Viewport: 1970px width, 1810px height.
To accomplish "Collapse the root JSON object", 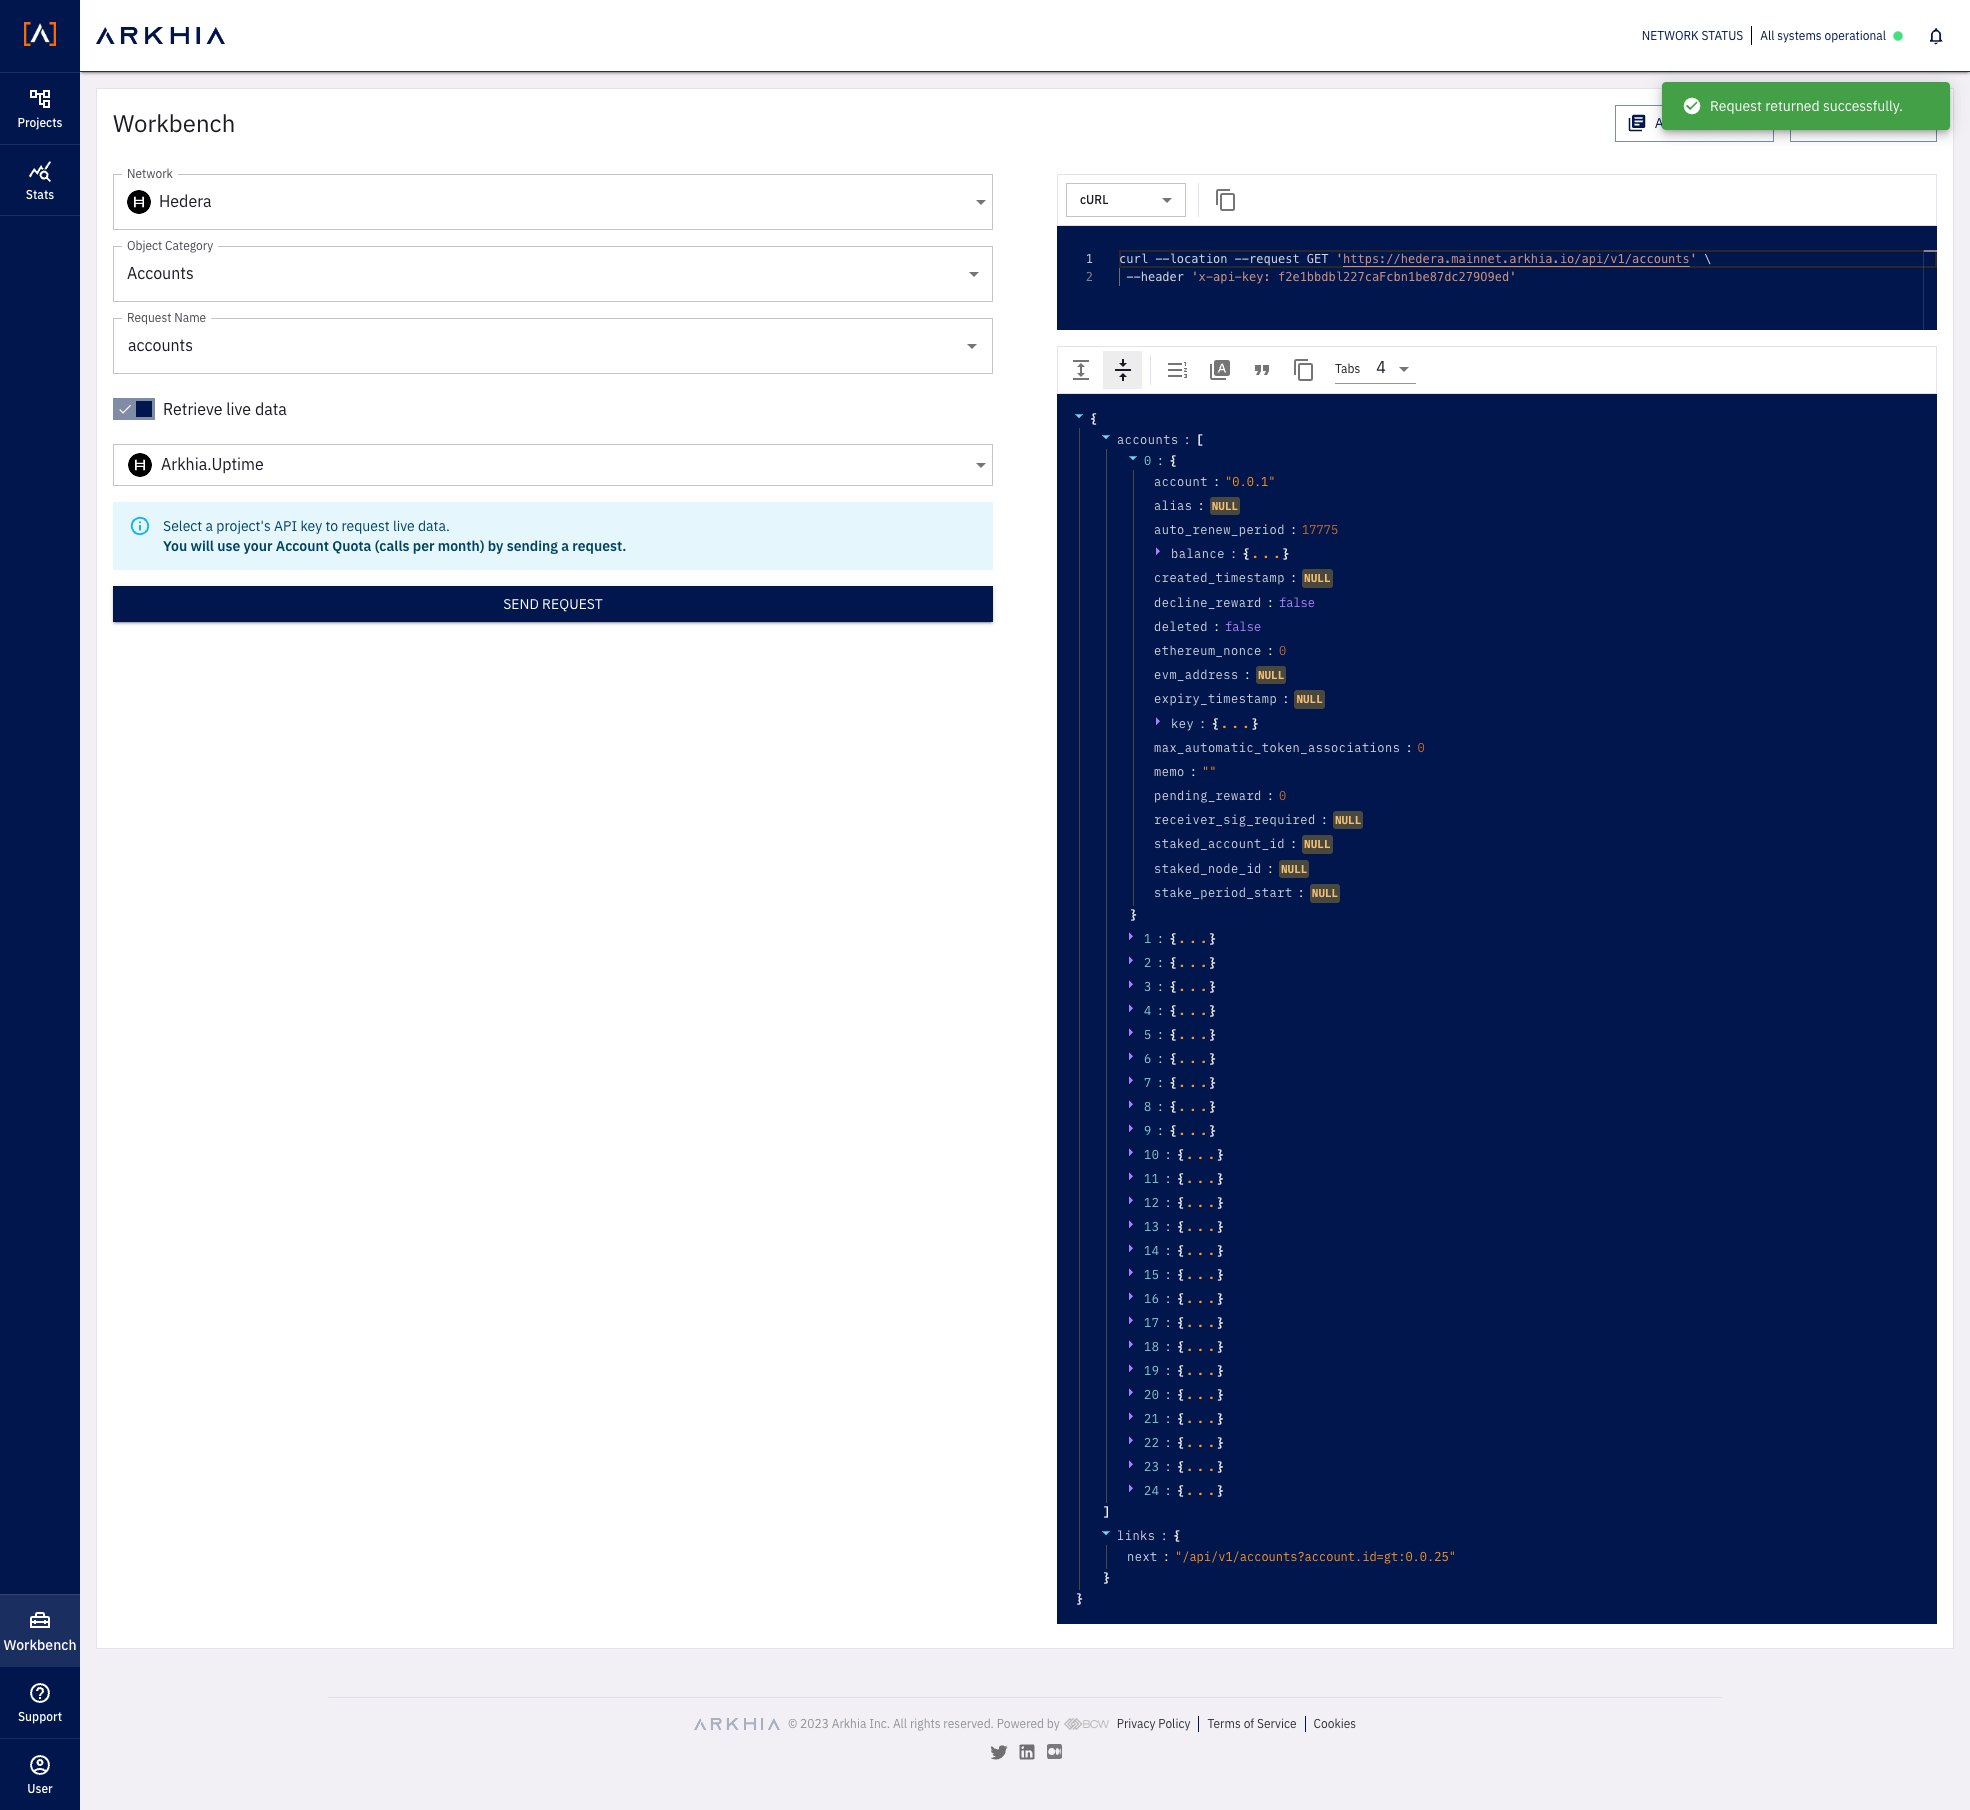I will pos(1079,417).
